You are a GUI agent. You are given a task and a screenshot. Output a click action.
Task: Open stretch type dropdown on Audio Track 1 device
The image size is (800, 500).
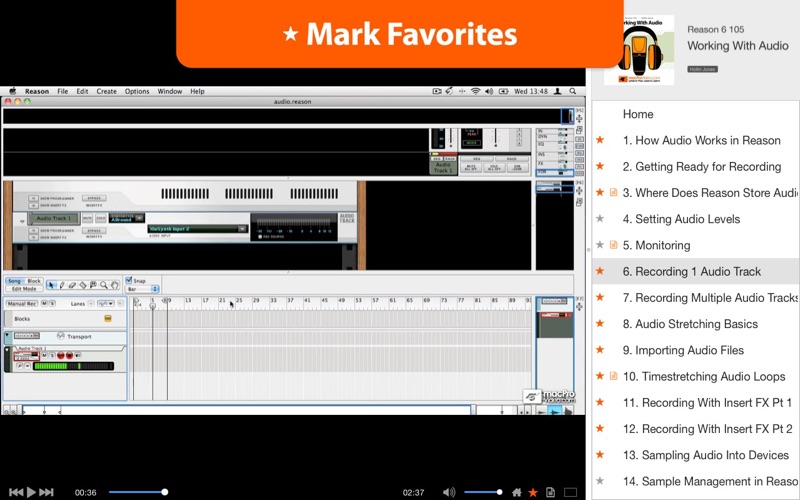[139, 218]
